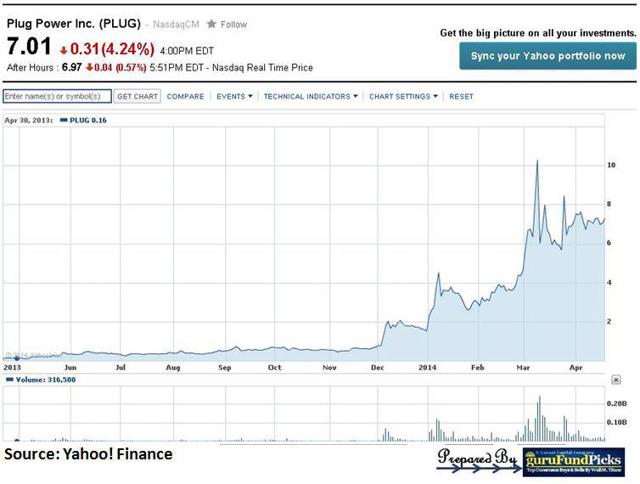Click the 0.20B volume axis label
The image size is (640, 484).
pyautogui.click(x=616, y=404)
